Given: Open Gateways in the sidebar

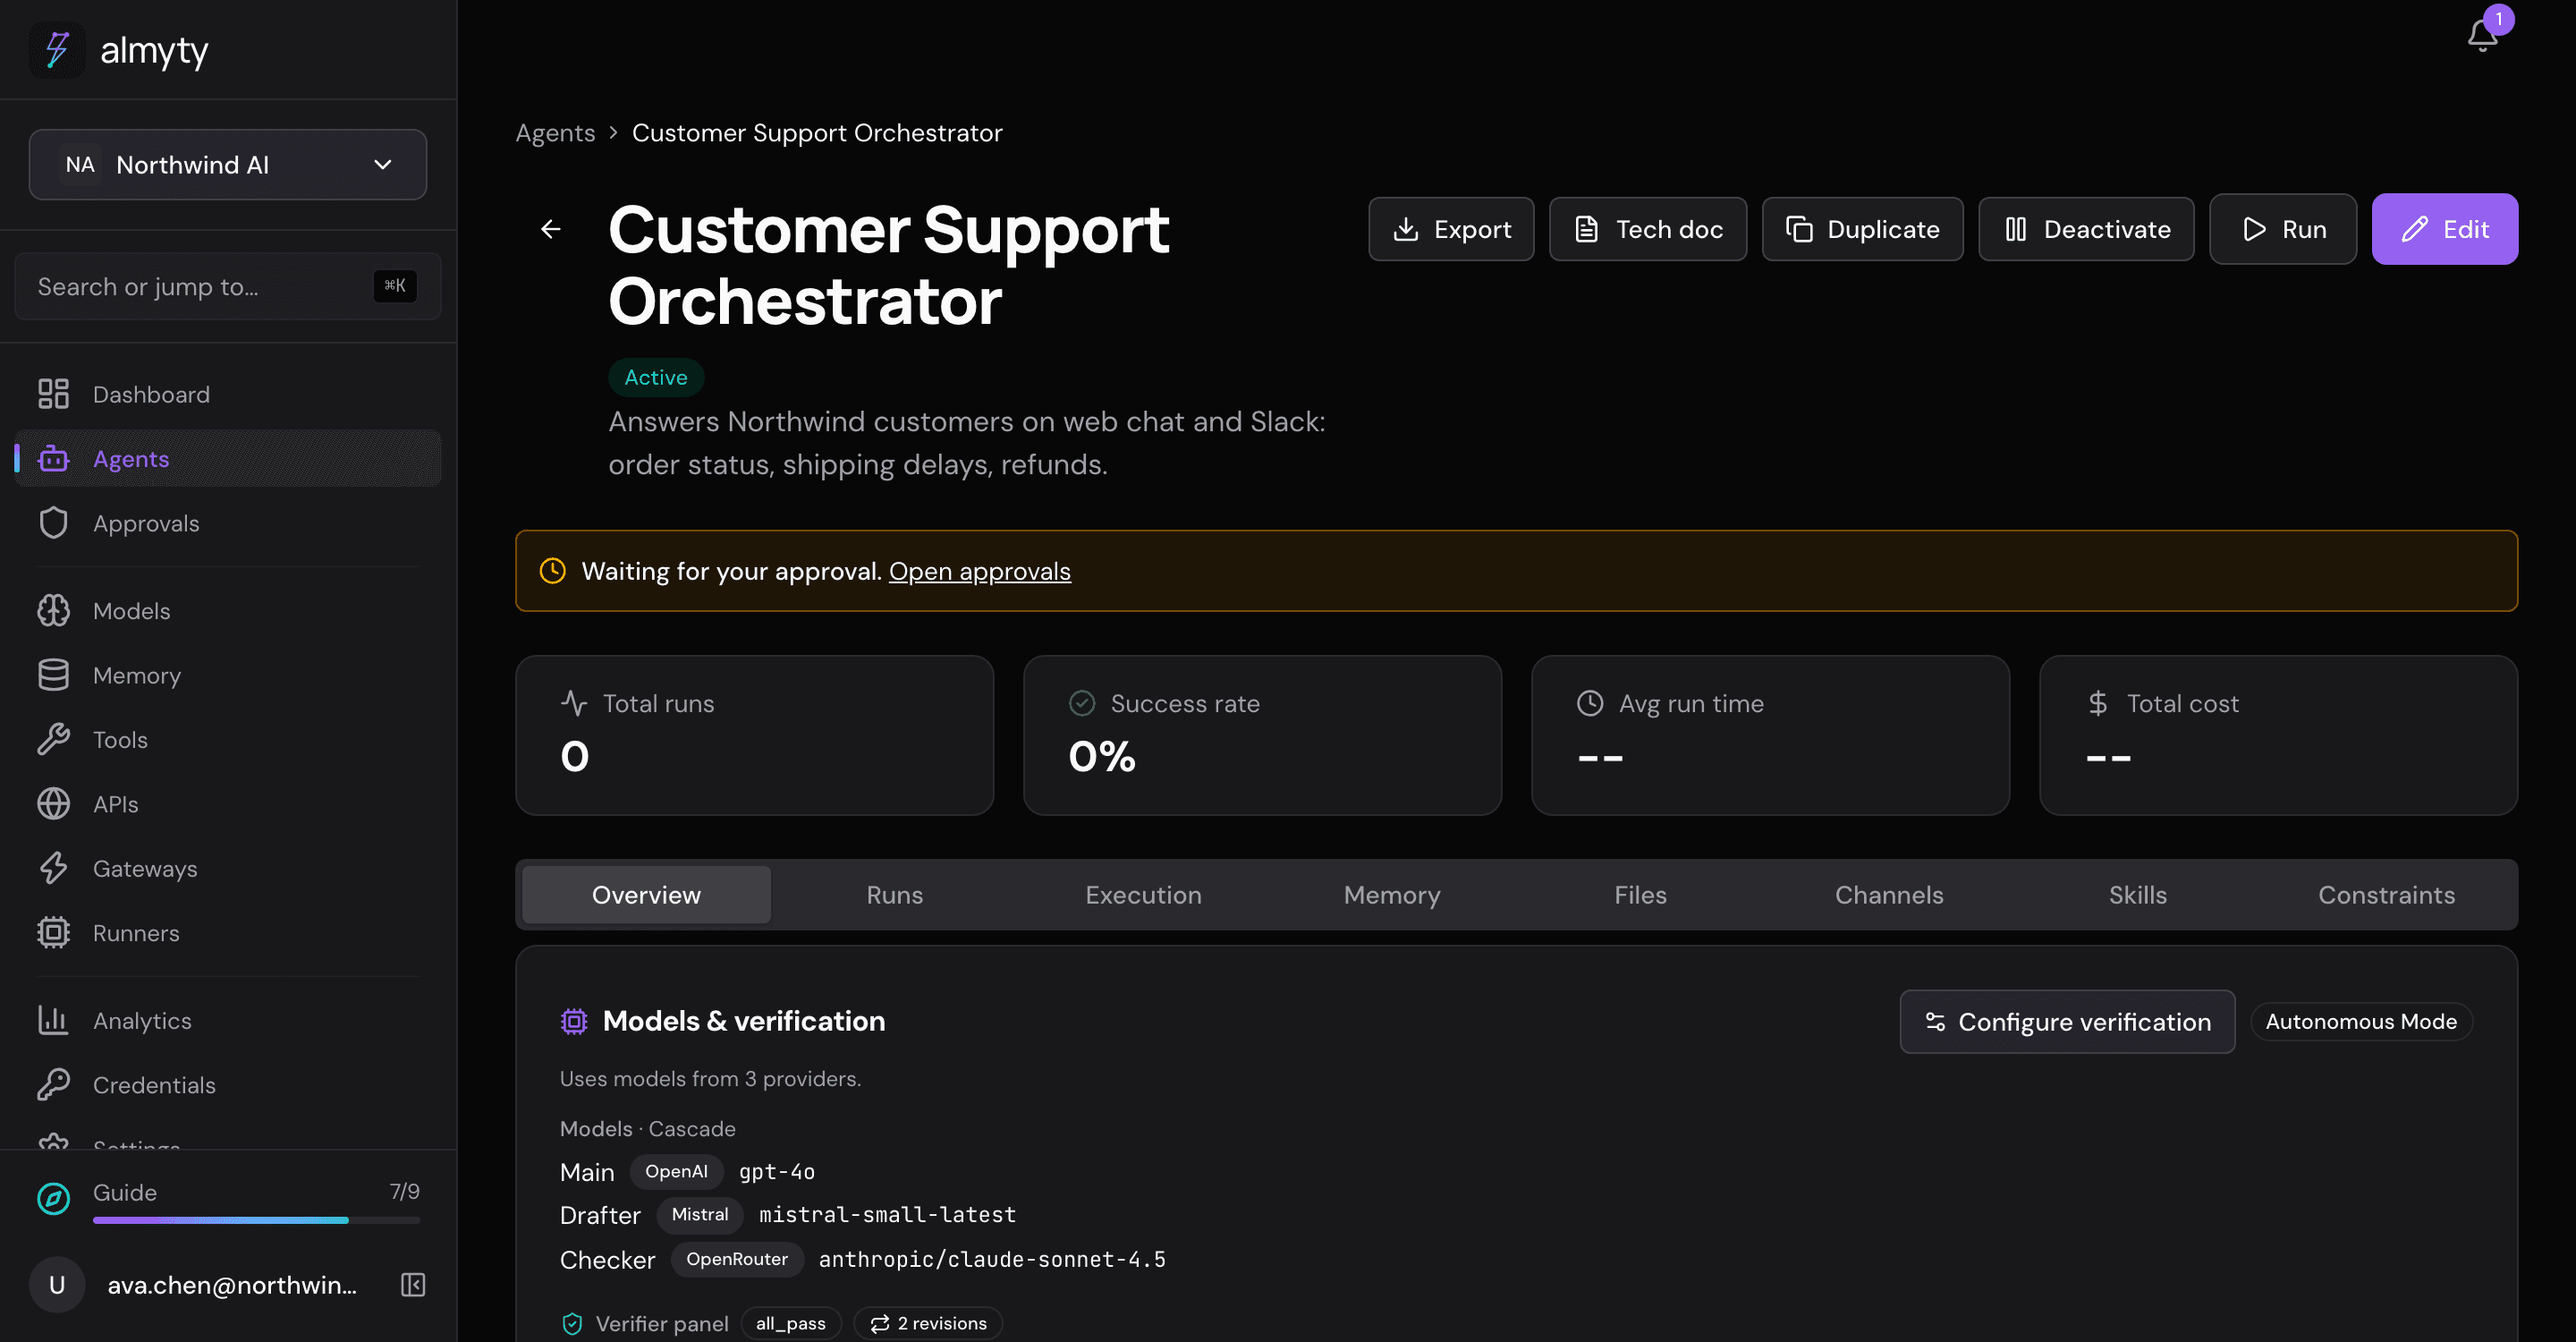Looking at the screenshot, I should [x=228, y=869].
